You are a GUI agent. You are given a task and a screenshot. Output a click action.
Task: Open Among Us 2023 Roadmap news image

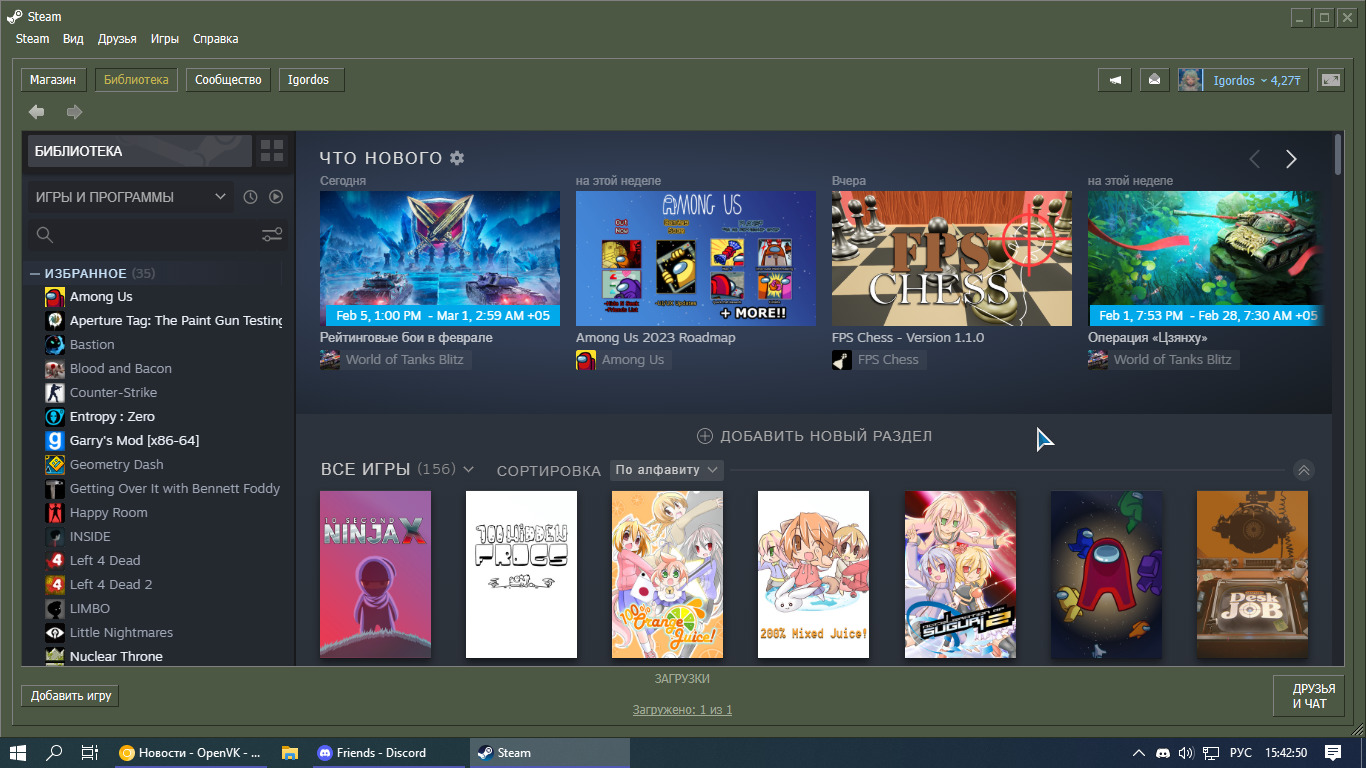[x=696, y=258]
